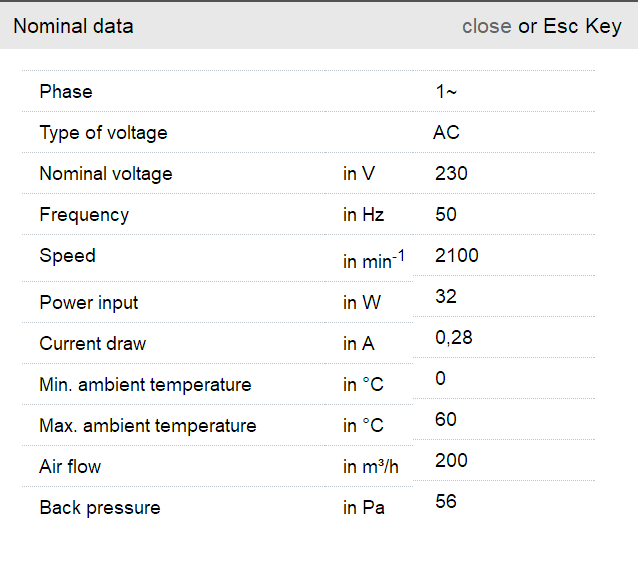
Task: Select the Max. ambient temperature label
Action: 147,426
